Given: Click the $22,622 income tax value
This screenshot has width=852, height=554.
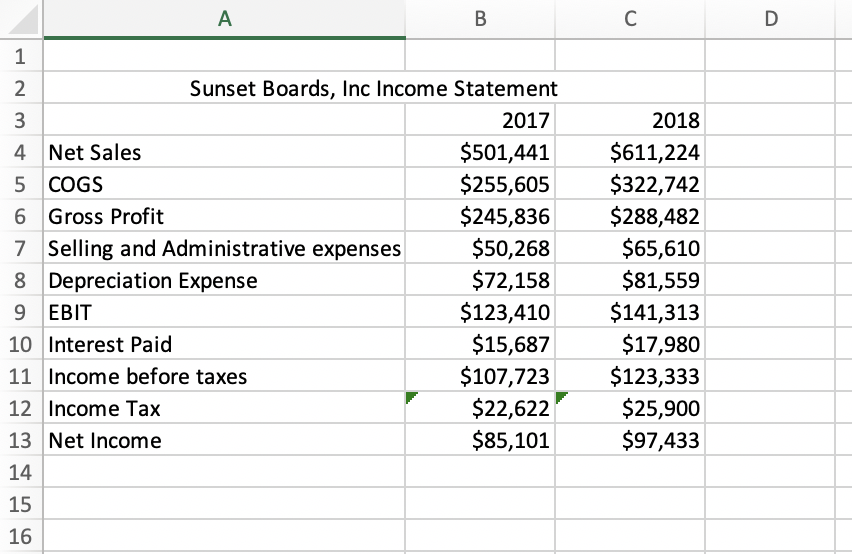Looking at the screenshot, I should point(480,408).
